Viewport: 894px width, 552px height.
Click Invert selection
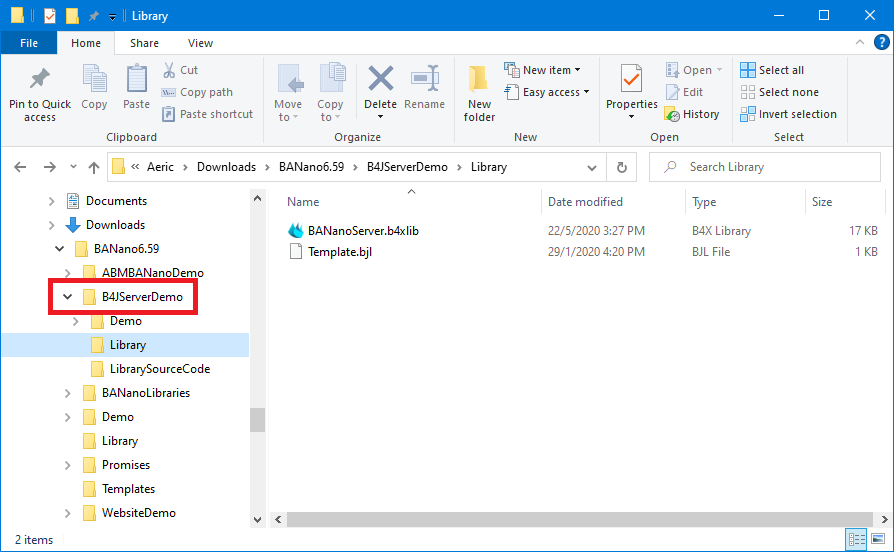pyautogui.click(x=789, y=114)
